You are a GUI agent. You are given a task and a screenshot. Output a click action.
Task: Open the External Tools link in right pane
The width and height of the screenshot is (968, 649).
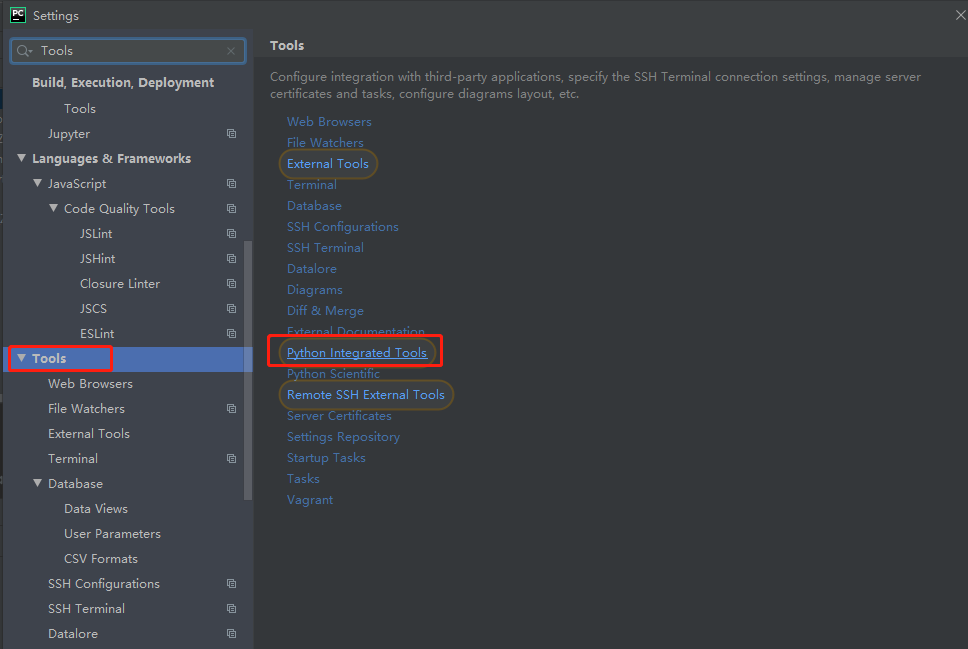point(328,164)
